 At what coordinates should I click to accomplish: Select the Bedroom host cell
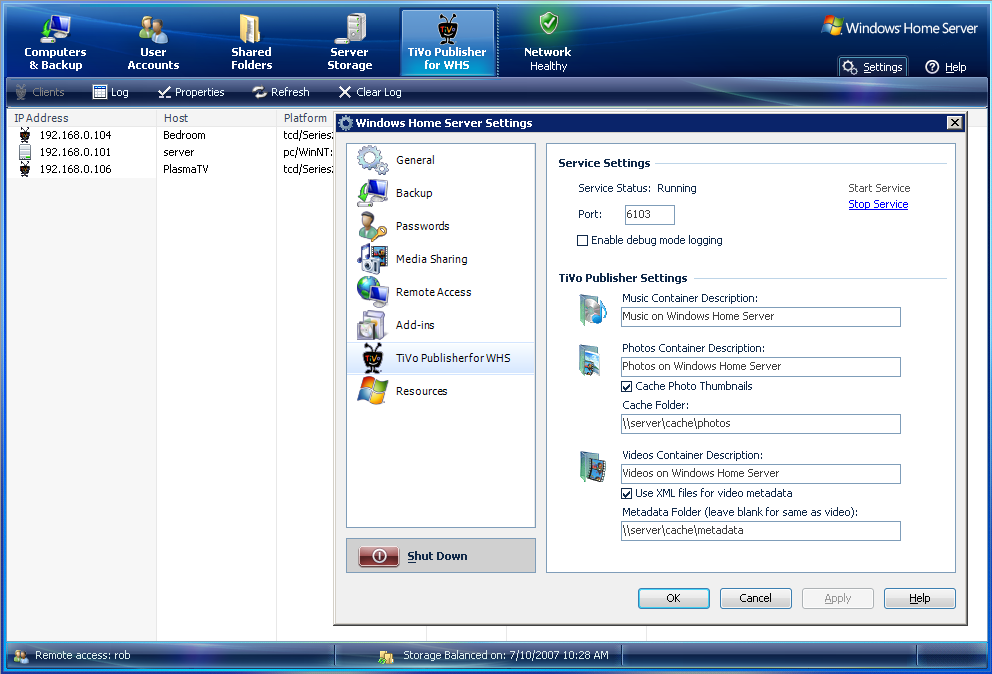point(184,135)
